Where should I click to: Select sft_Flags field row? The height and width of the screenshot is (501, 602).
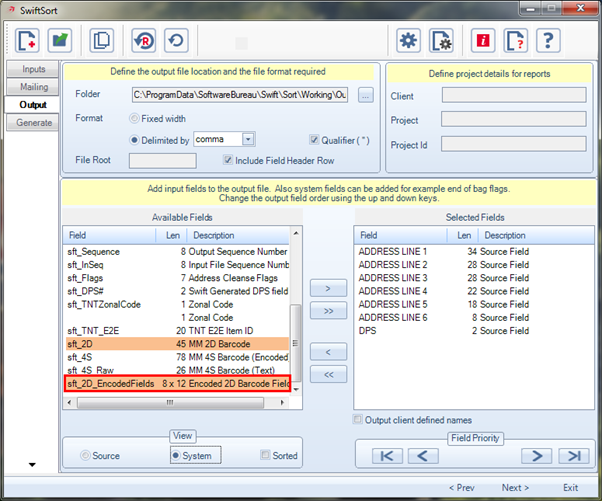point(177,278)
